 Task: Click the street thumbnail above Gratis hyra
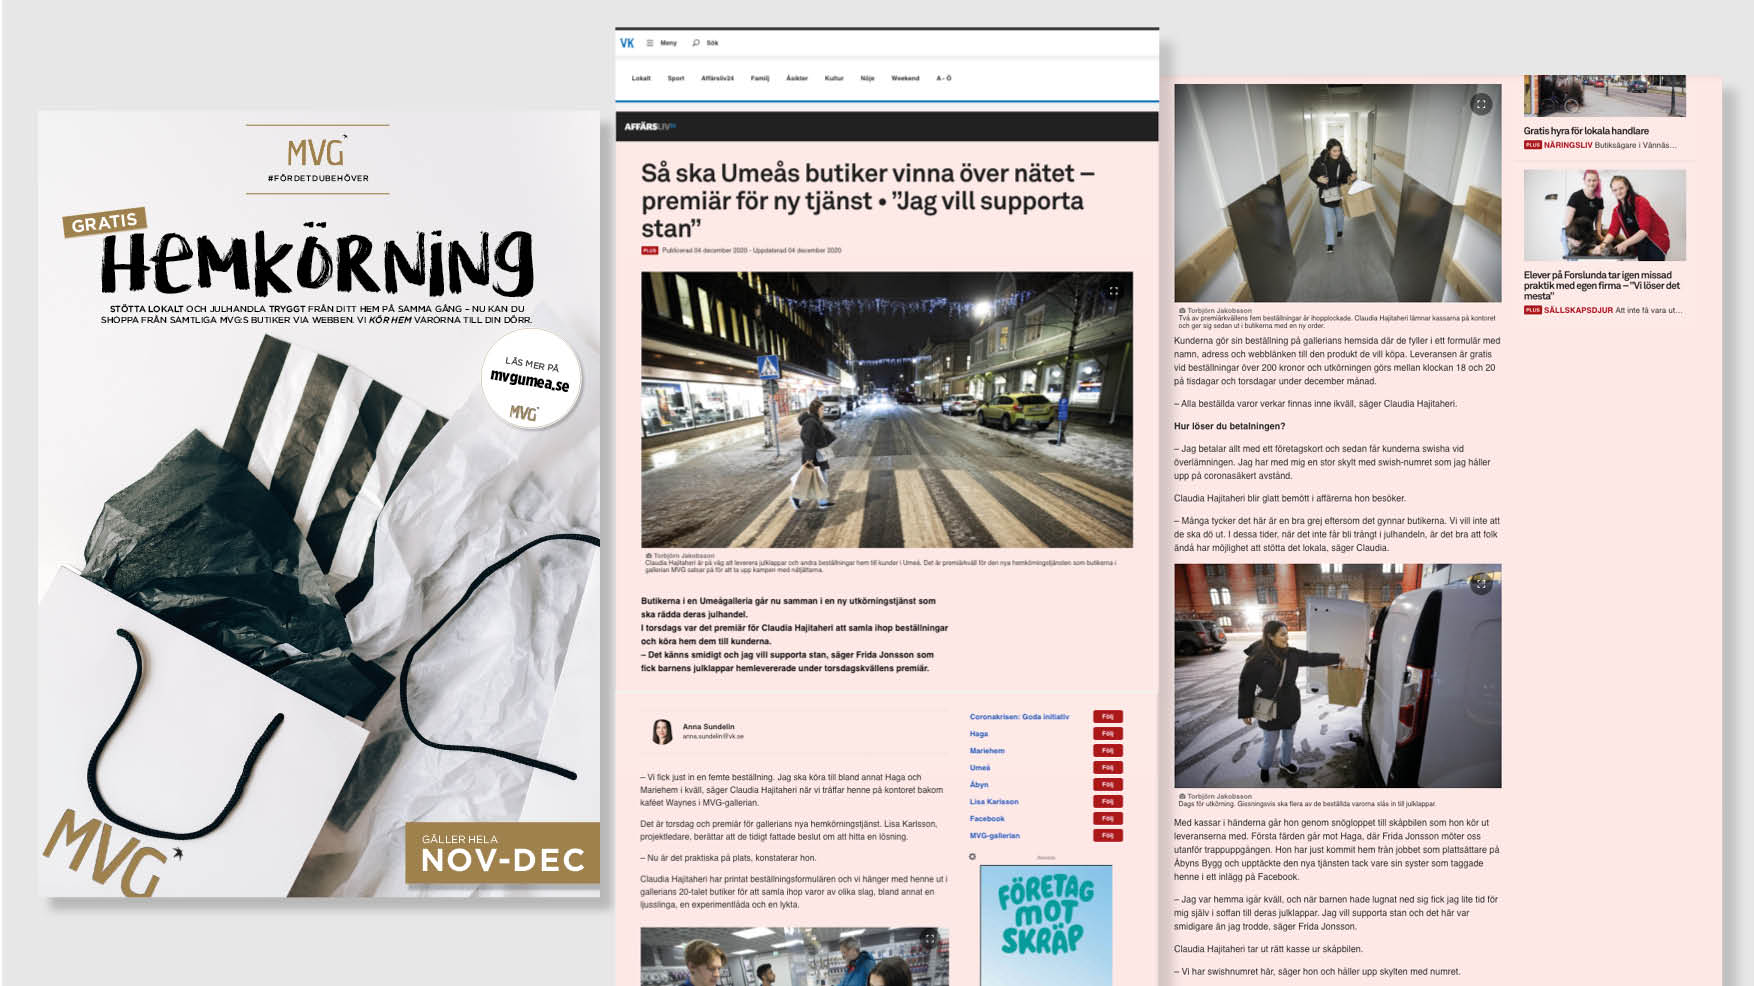[x=1604, y=96]
